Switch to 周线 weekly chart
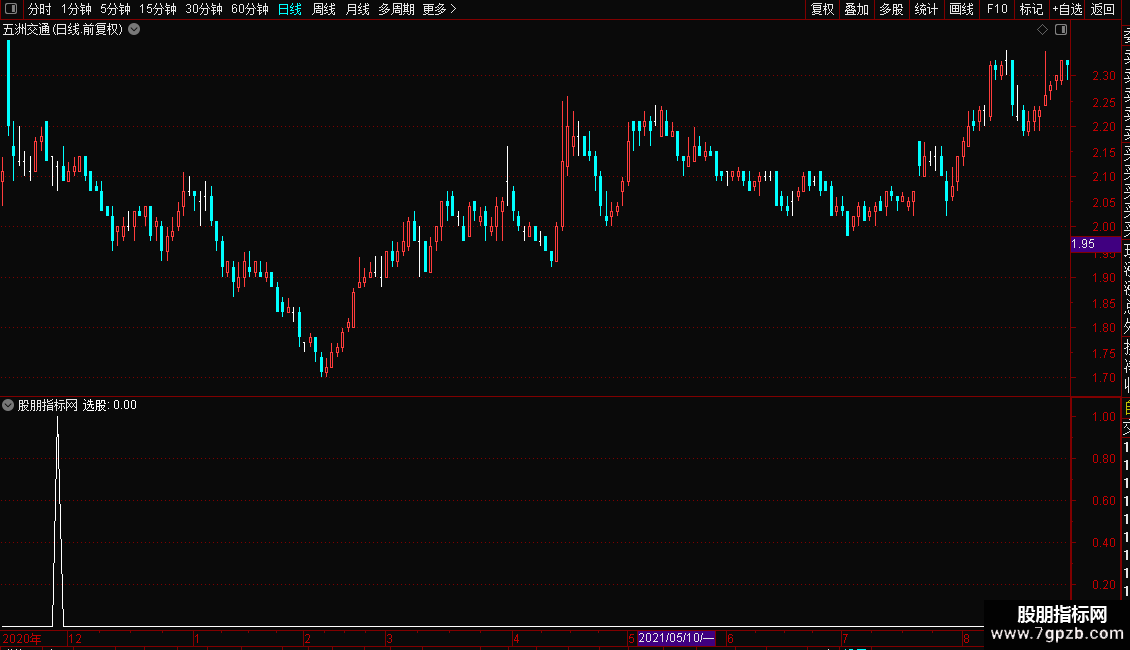Image resolution: width=1130 pixels, height=650 pixels. 324,9
